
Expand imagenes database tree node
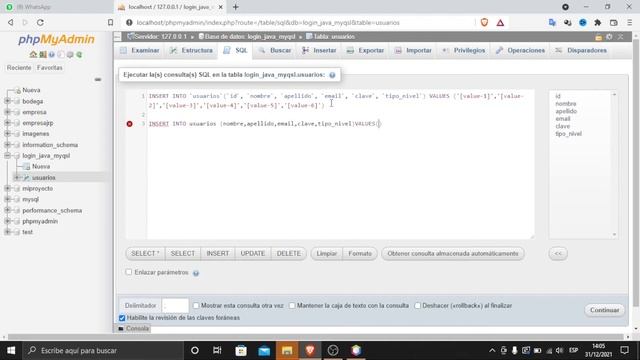point(7,133)
